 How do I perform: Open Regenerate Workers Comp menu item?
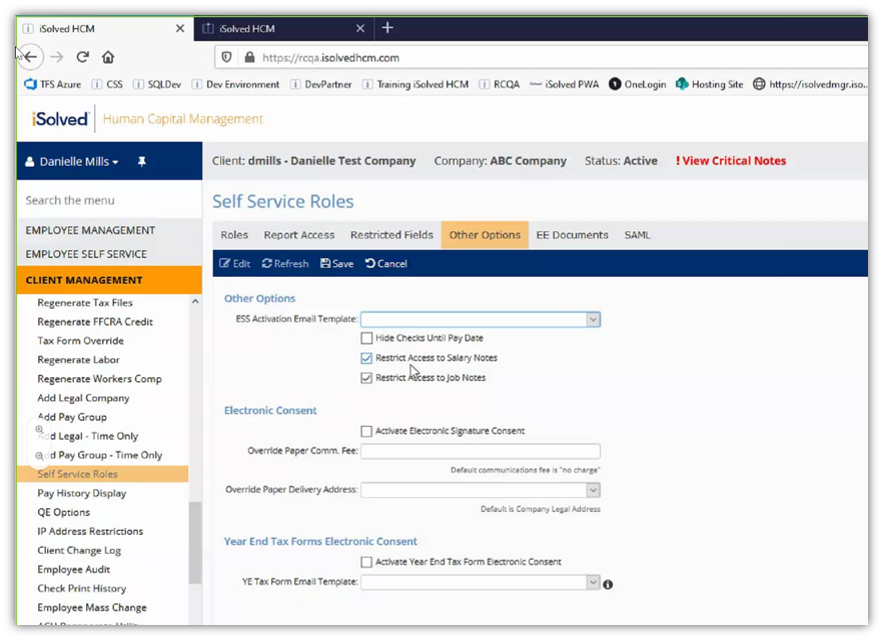click(x=100, y=379)
